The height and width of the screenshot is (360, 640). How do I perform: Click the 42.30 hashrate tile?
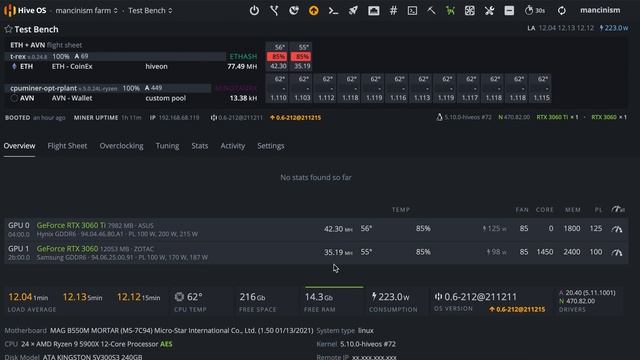tap(277, 66)
